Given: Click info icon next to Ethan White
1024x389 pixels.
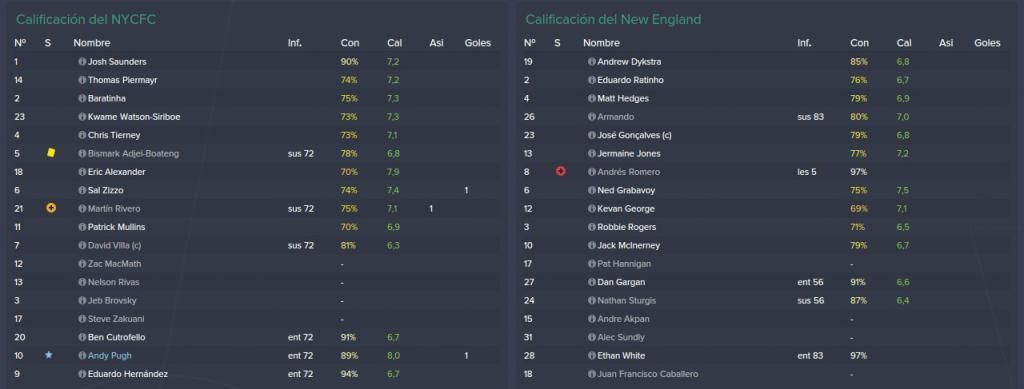Looking at the screenshot, I should [592, 356].
